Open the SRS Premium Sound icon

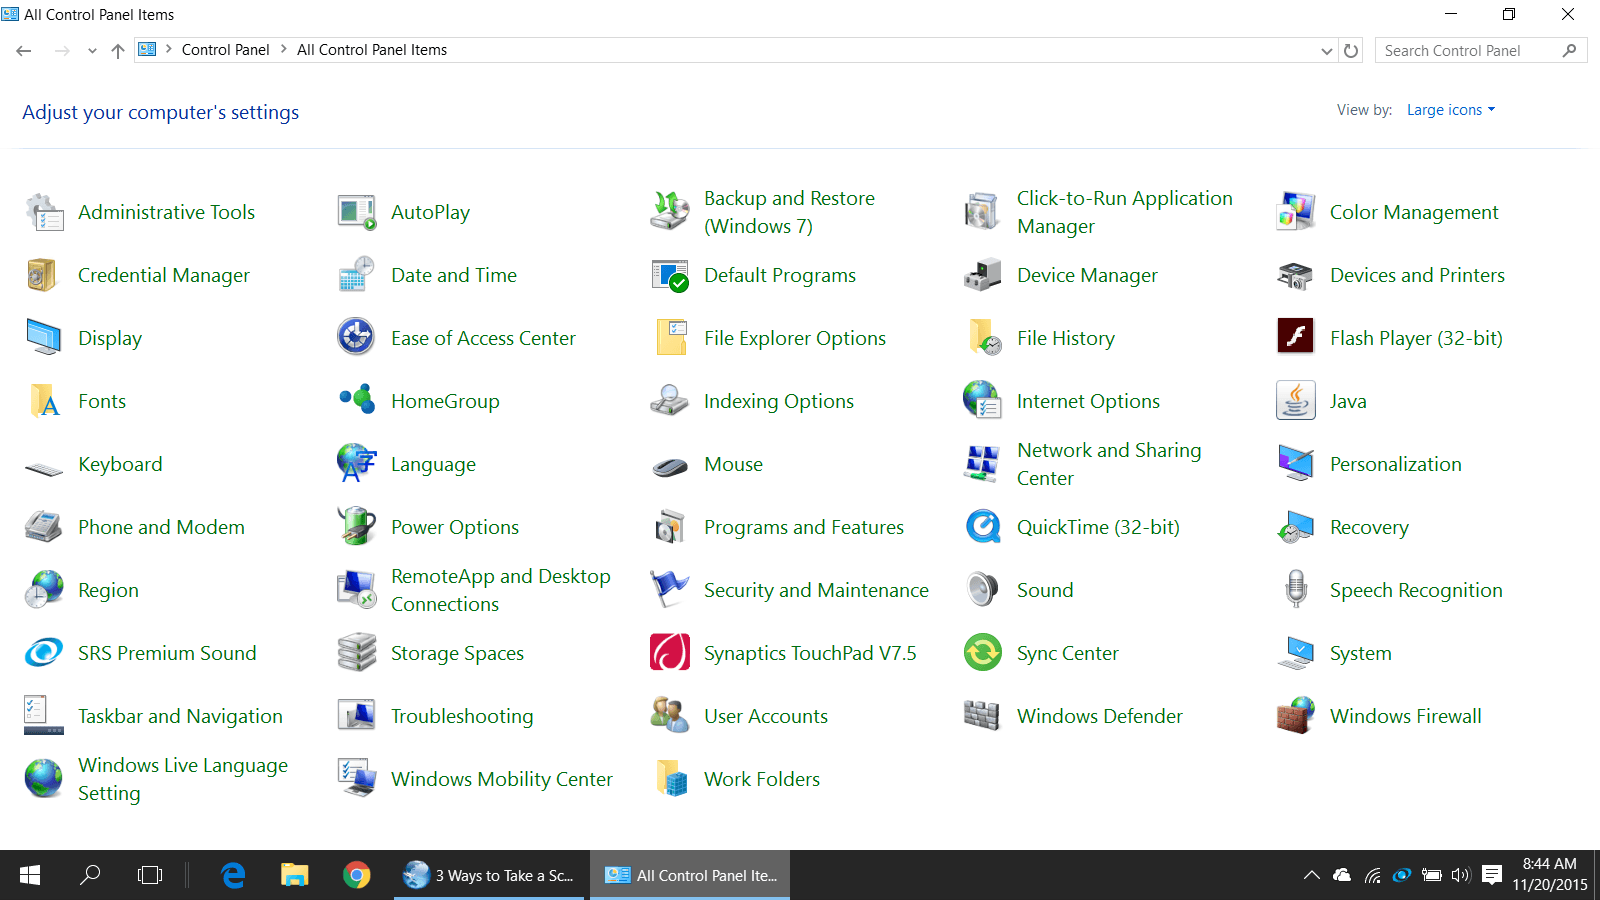click(44, 653)
